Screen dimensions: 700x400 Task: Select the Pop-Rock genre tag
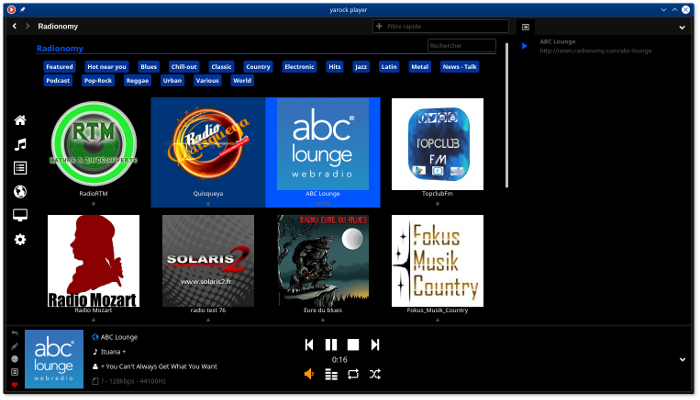click(x=98, y=80)
